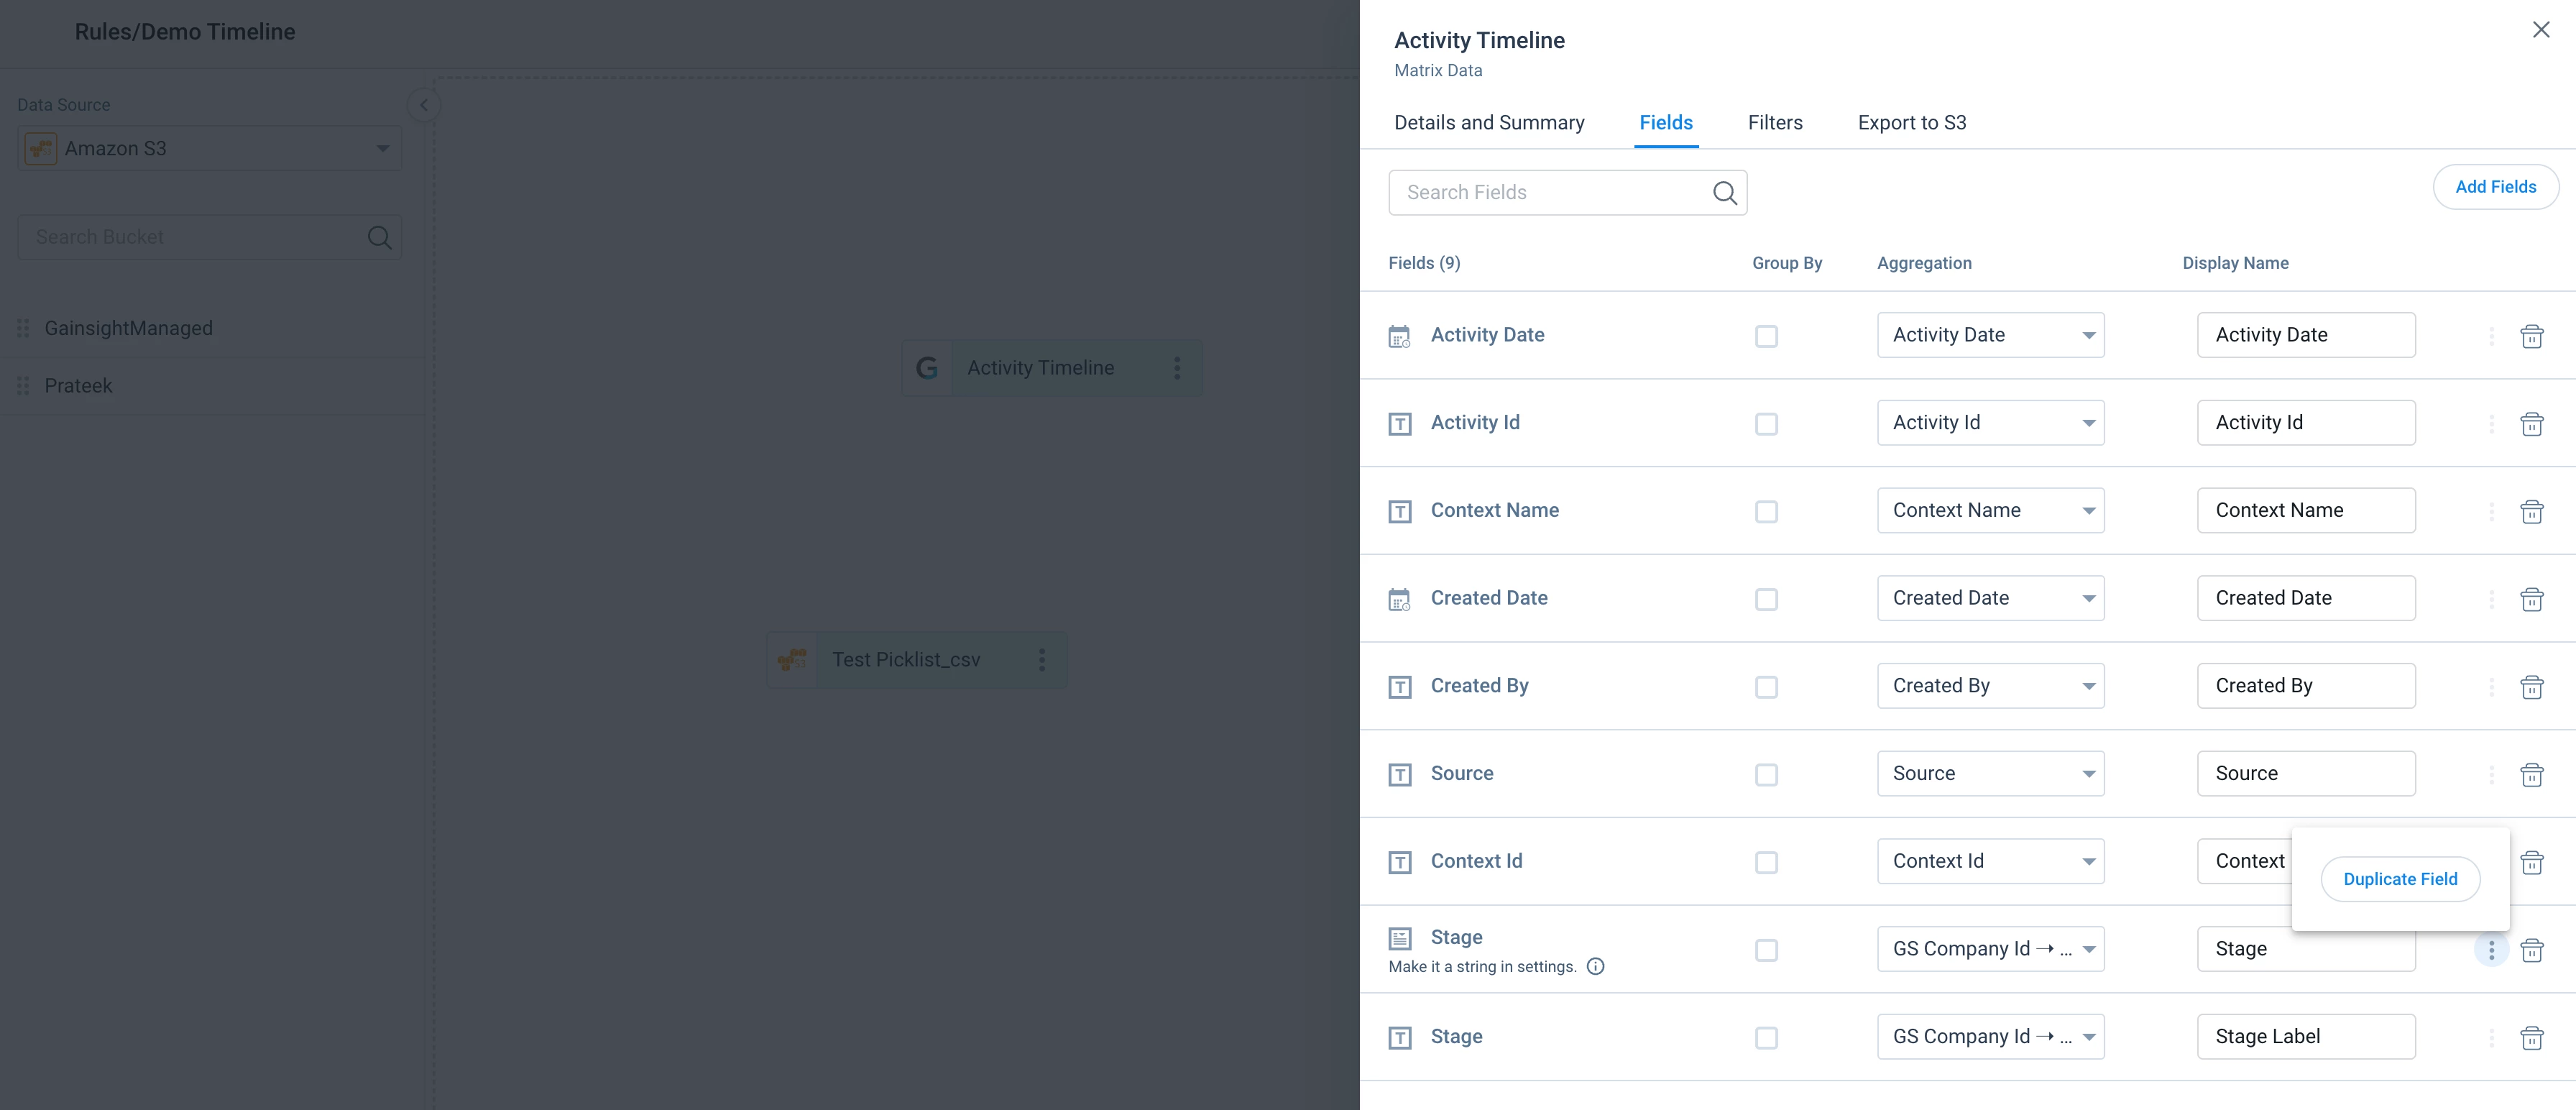Click the info icon beside string settings note
Screen dimensions: 2576x1110
pos(1596,966)
